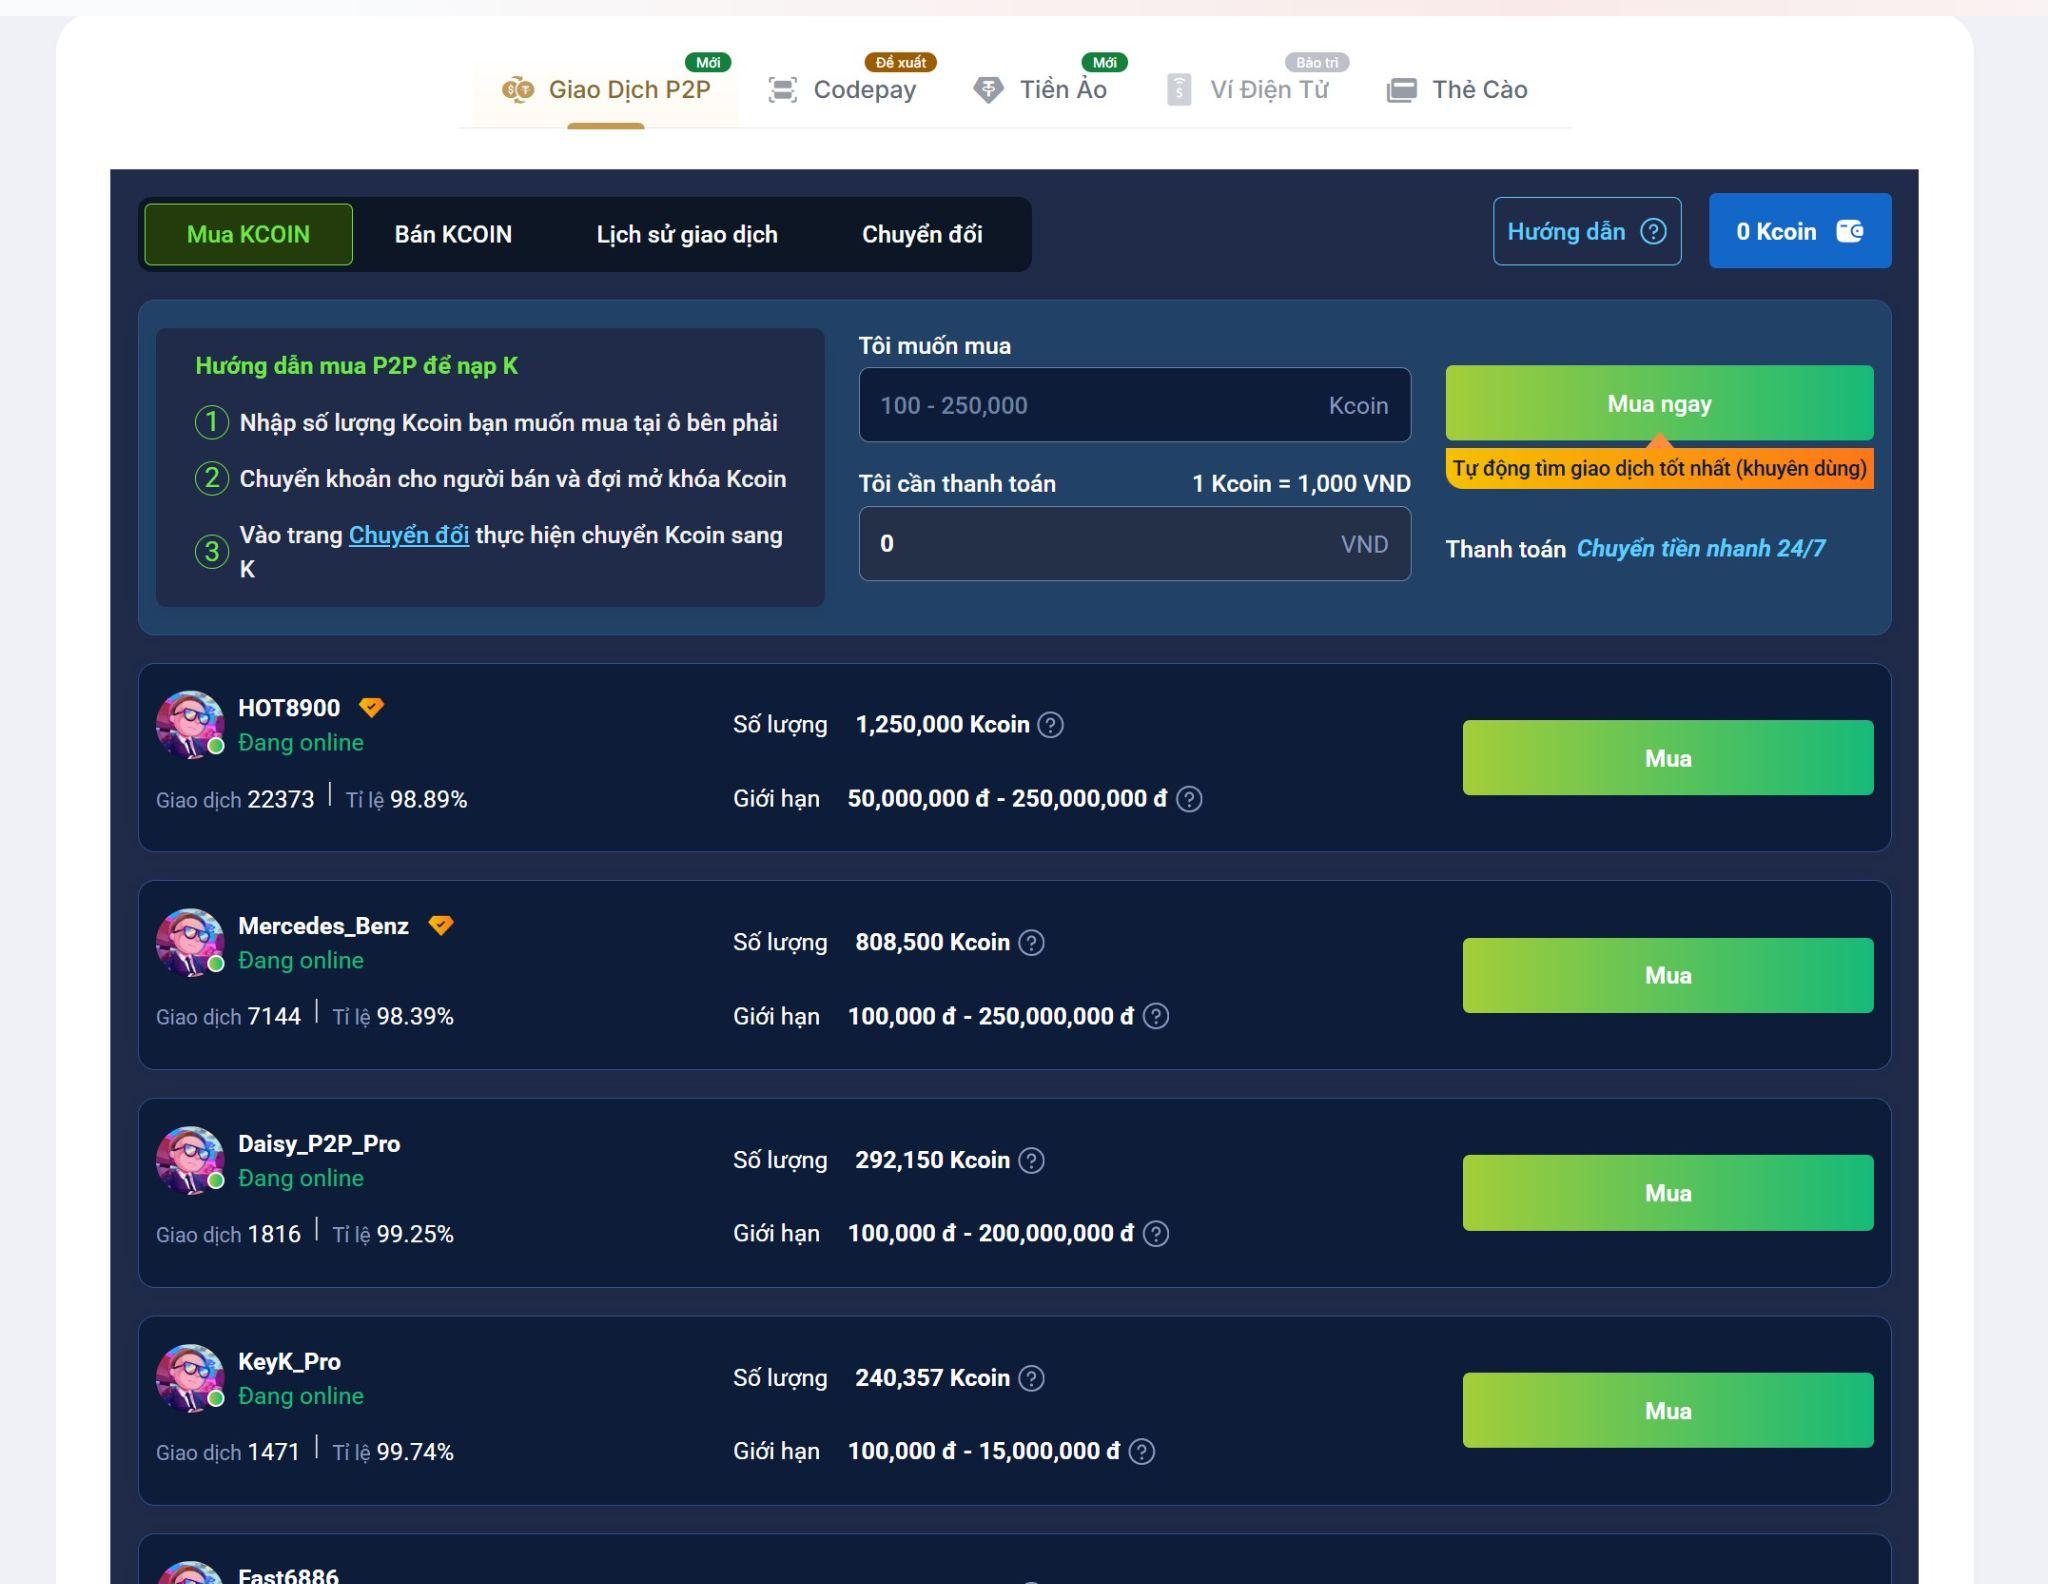This screenshot has width=2048, height=1584.
Task: Click Mercedes_Benz verified badge icon
Action: pos(440,925)
